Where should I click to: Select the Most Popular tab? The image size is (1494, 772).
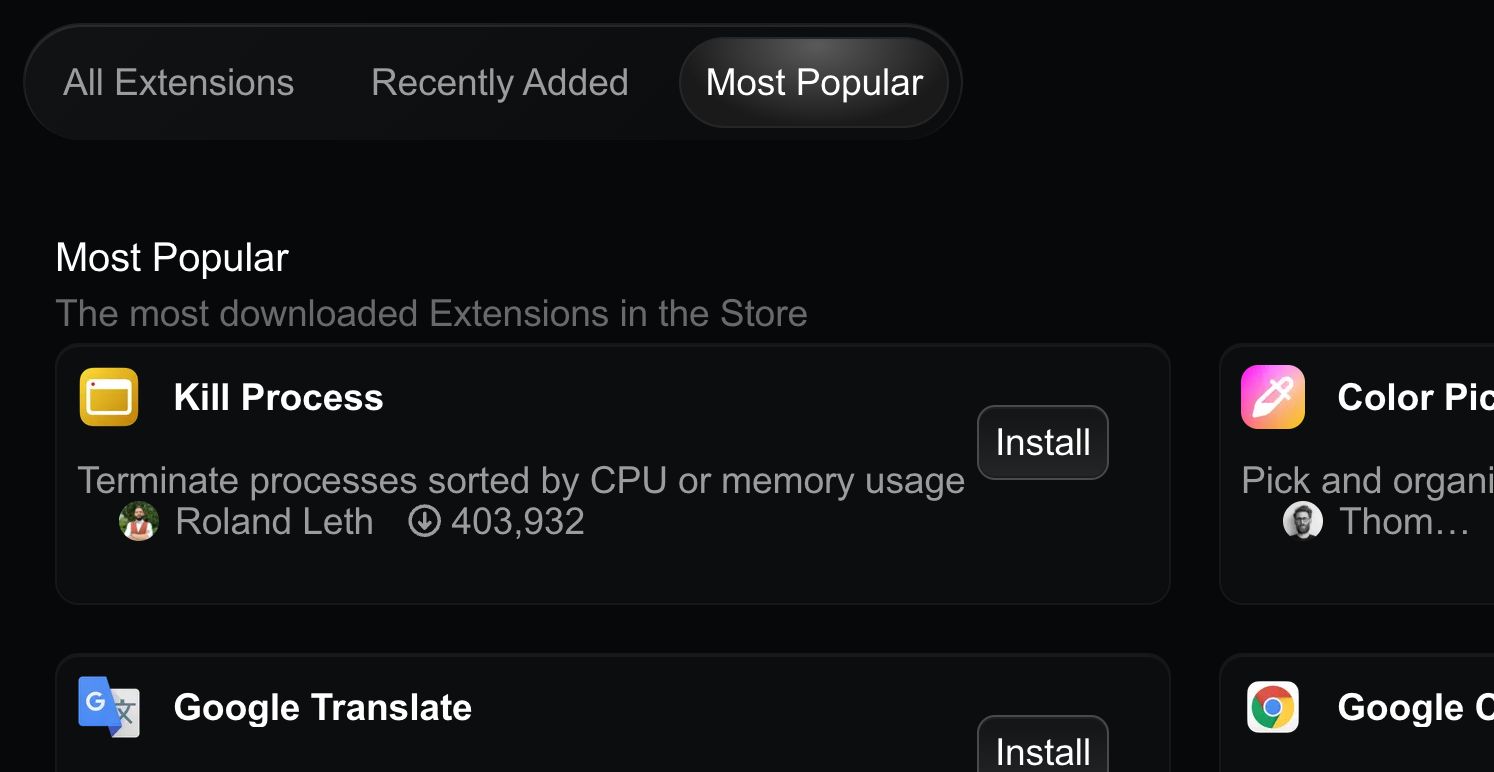point(814,82)
